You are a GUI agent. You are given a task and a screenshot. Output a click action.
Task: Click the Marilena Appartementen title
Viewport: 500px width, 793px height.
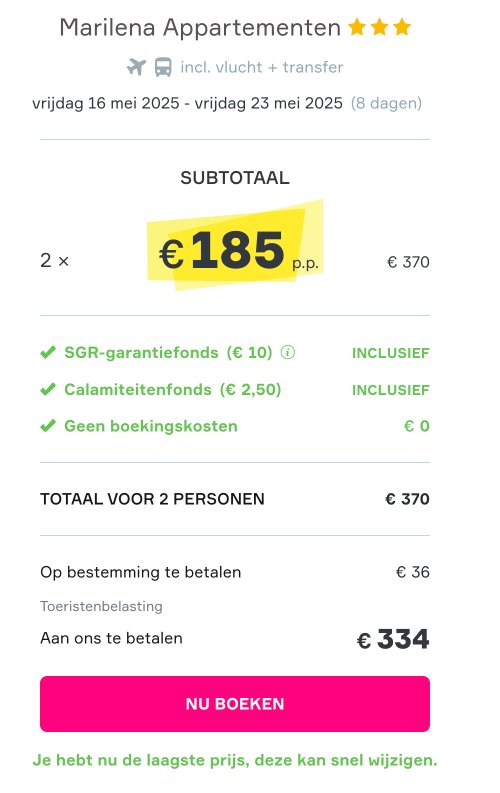tap(200, 28)
